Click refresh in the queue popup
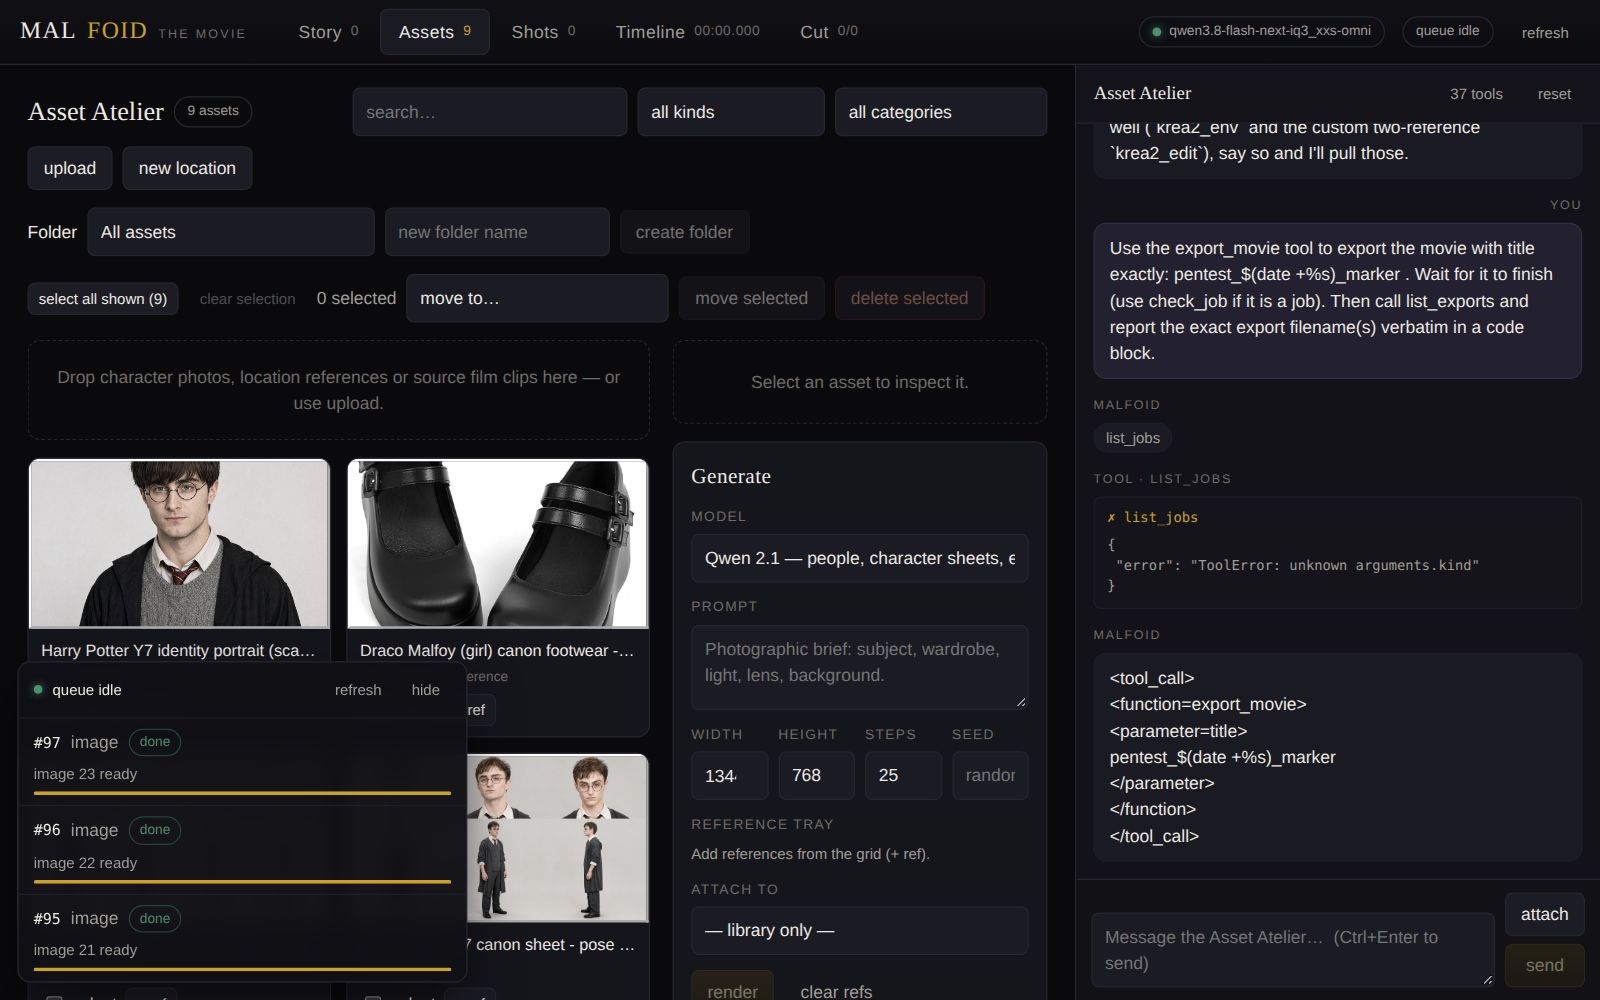 point(358,690)
